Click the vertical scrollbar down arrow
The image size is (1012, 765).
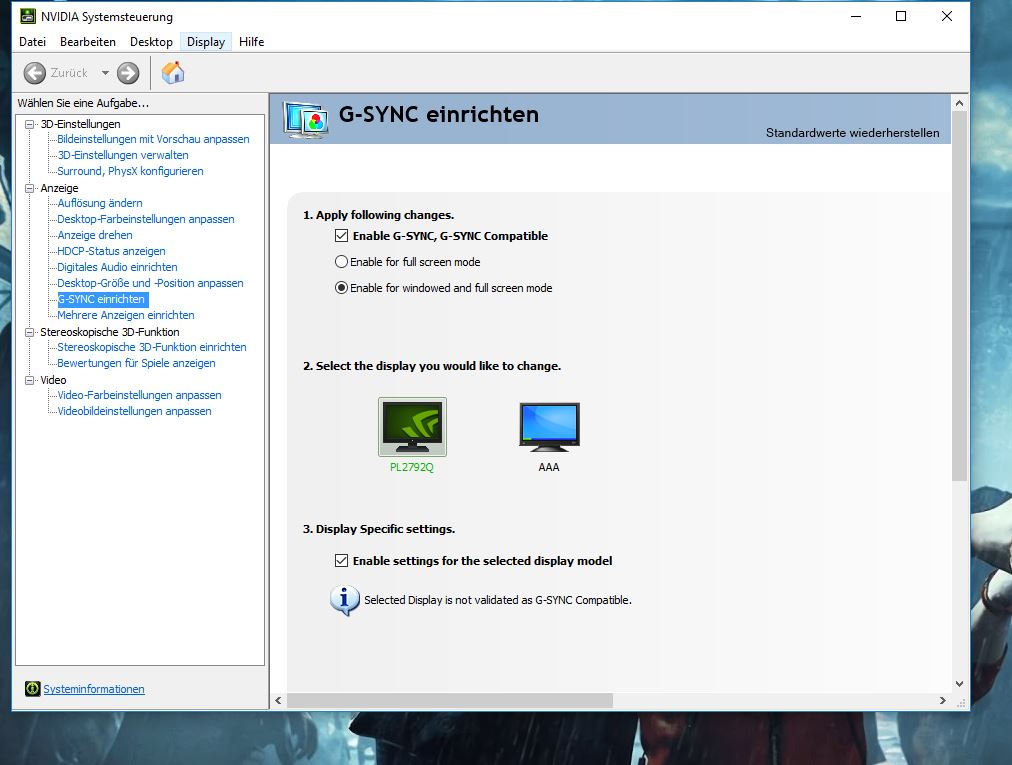959,684
